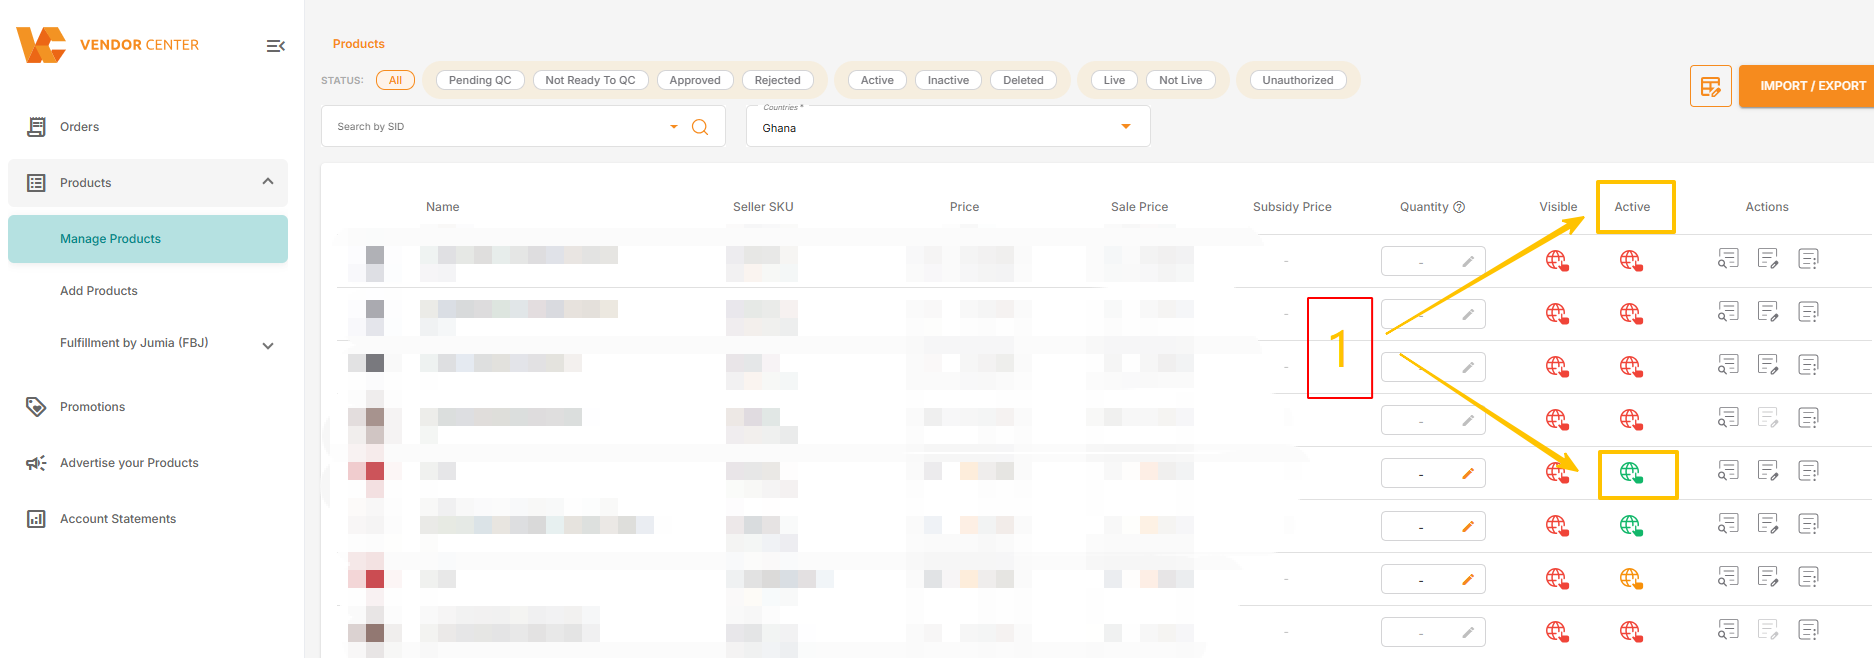The height and width of the screenshot is (658, 1874).
Task: Click the Quantity help question mark icon
Action: (x=1459, y=207)
